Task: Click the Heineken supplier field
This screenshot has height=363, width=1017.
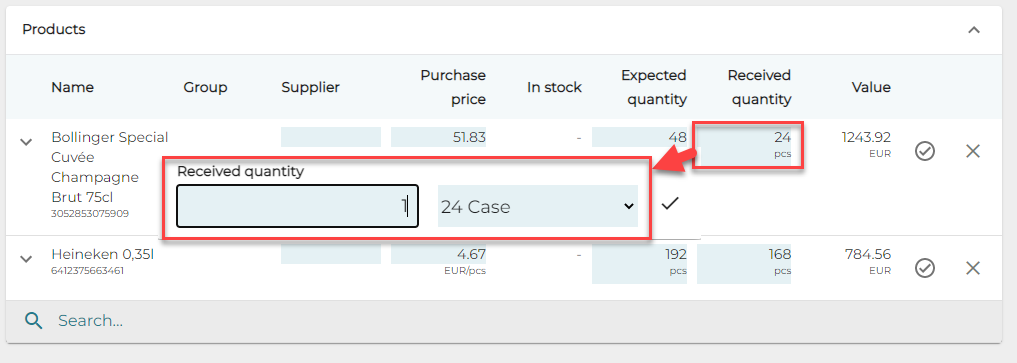Action: tap(331, 254)
